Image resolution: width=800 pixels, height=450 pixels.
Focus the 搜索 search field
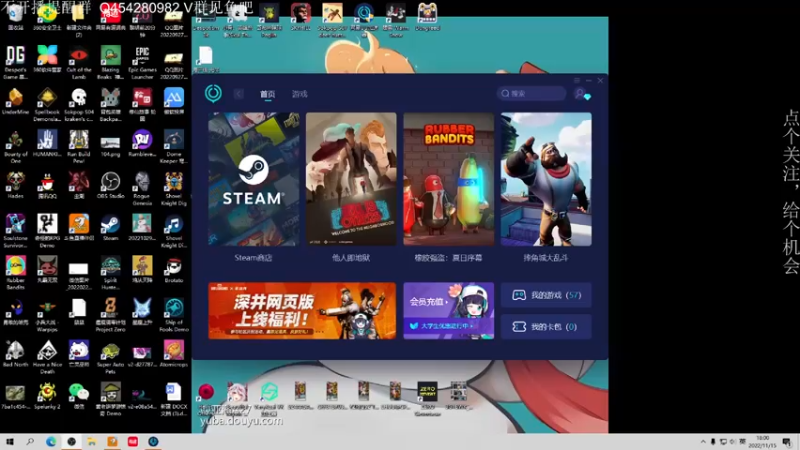tap(531, 93)
